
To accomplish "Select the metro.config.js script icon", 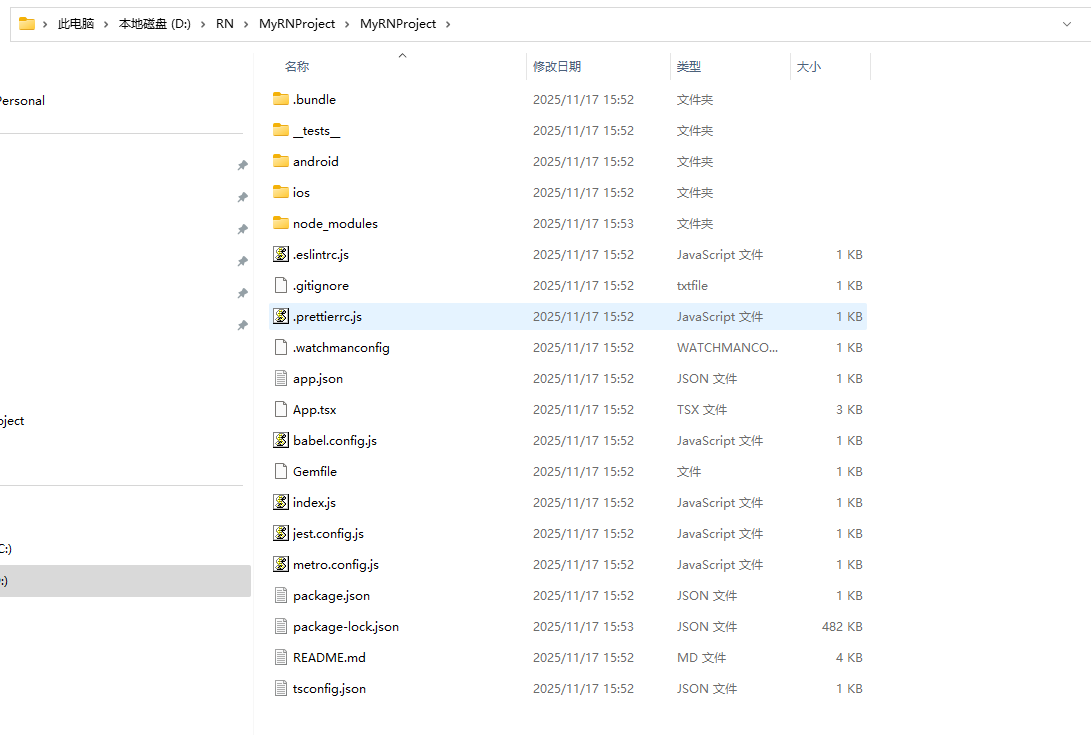I will (x=280, y=564).
